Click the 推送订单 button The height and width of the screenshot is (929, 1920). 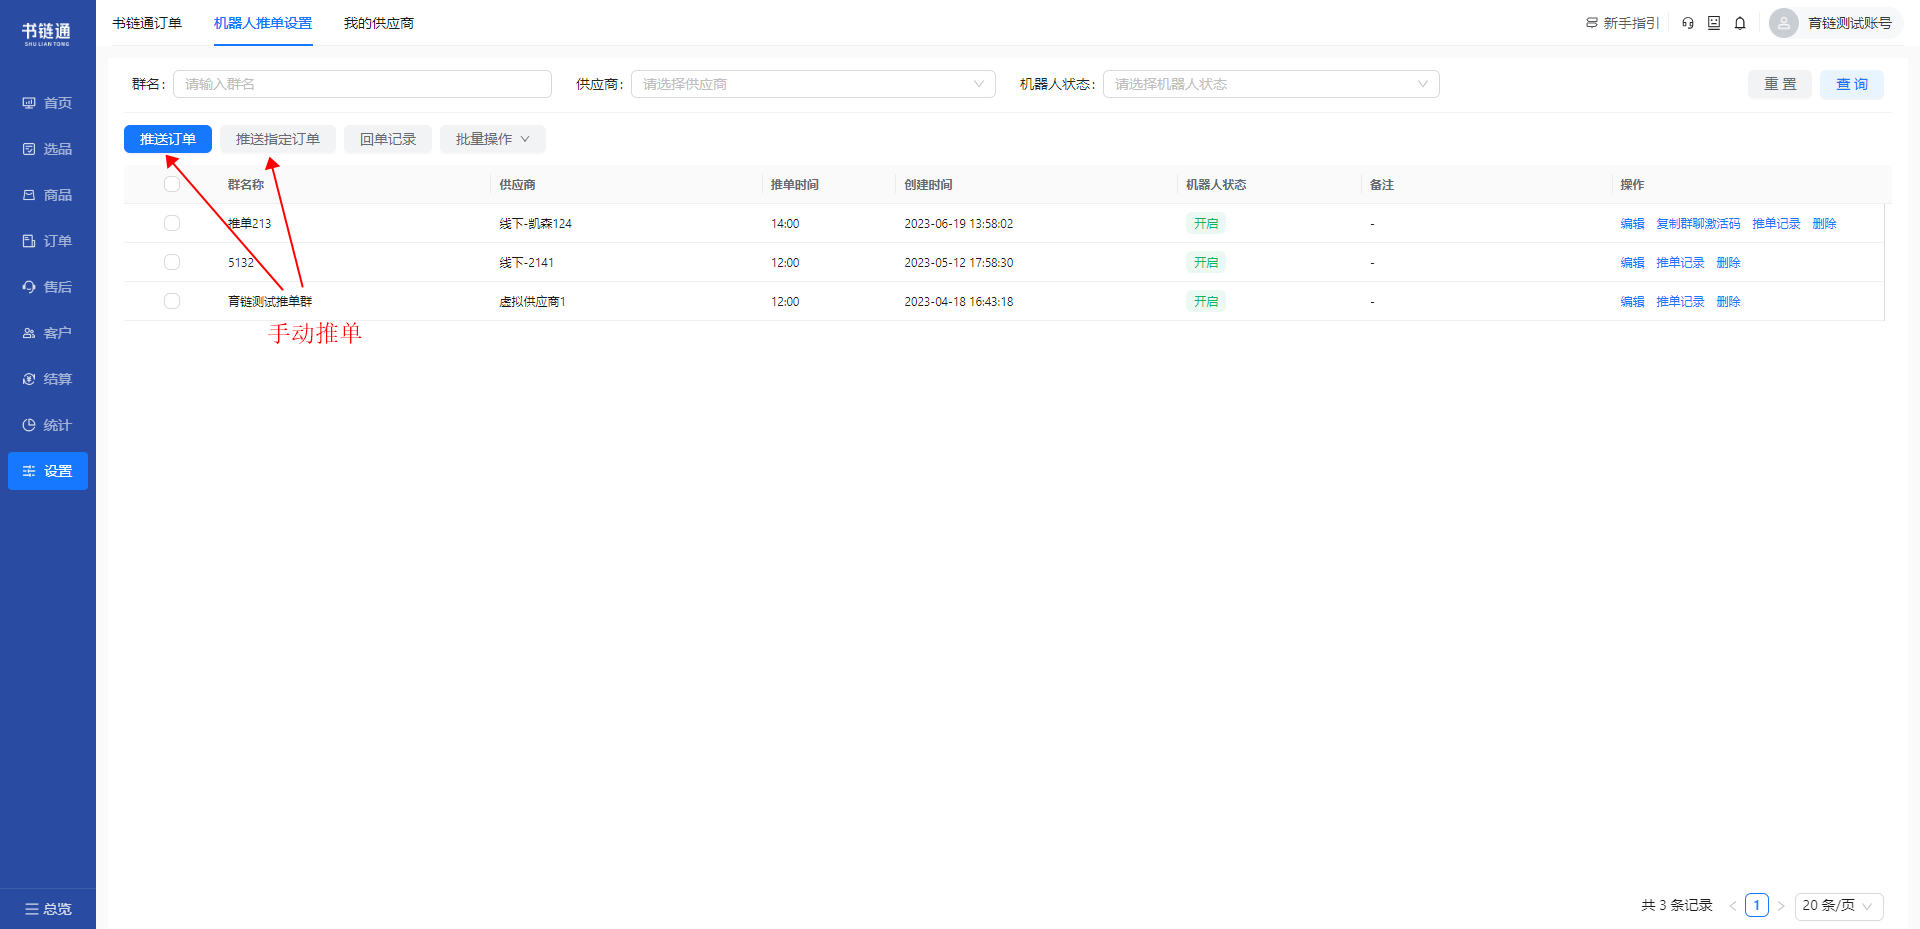coord(168,139)
